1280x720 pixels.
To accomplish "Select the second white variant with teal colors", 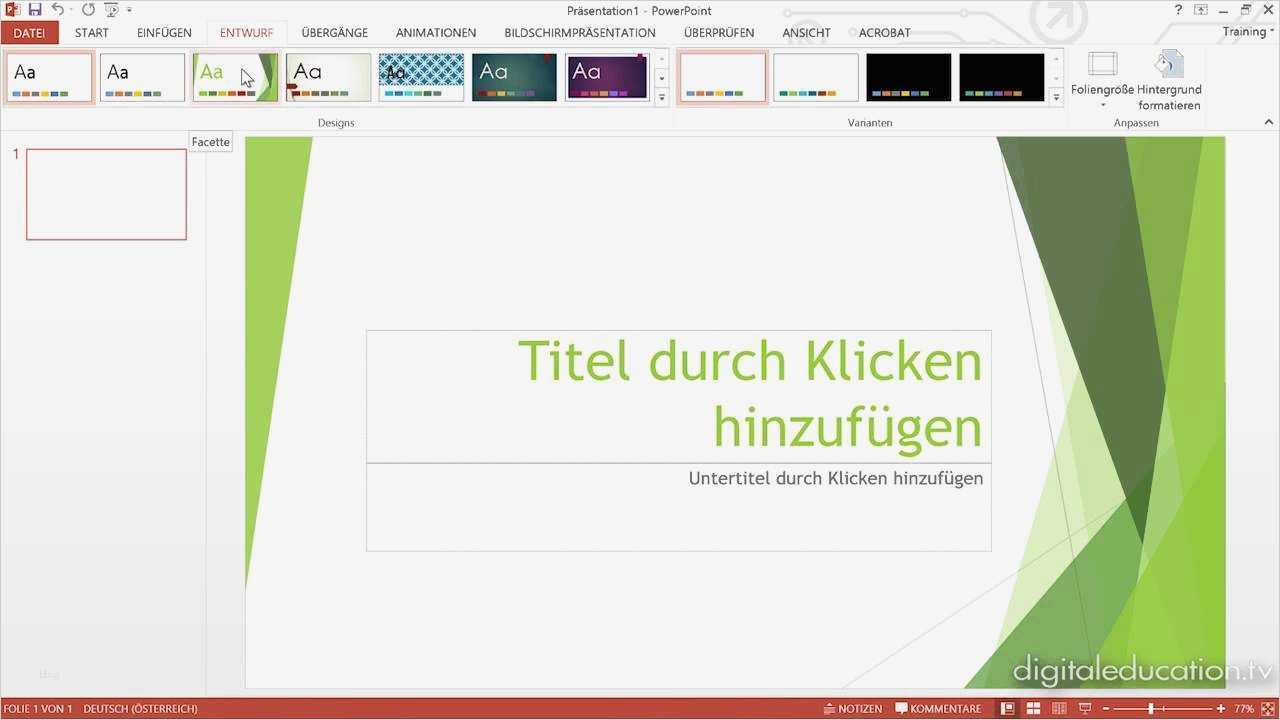I will [816, 77].
